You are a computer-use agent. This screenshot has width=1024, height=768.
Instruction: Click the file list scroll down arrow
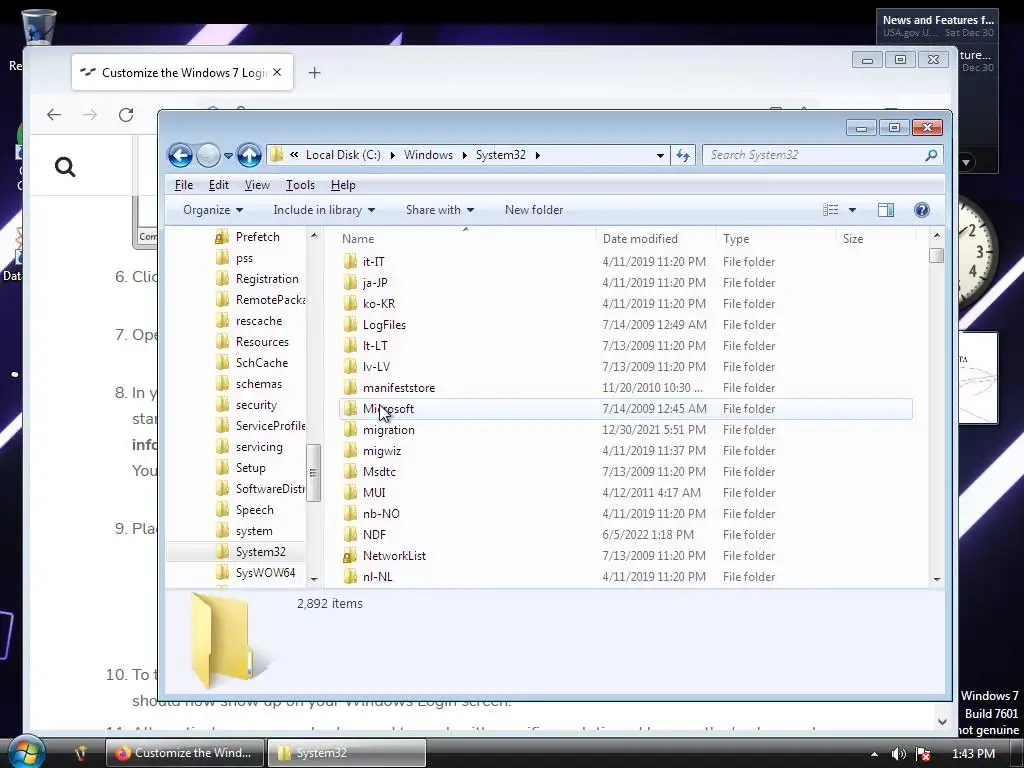[x=937, y=579]
